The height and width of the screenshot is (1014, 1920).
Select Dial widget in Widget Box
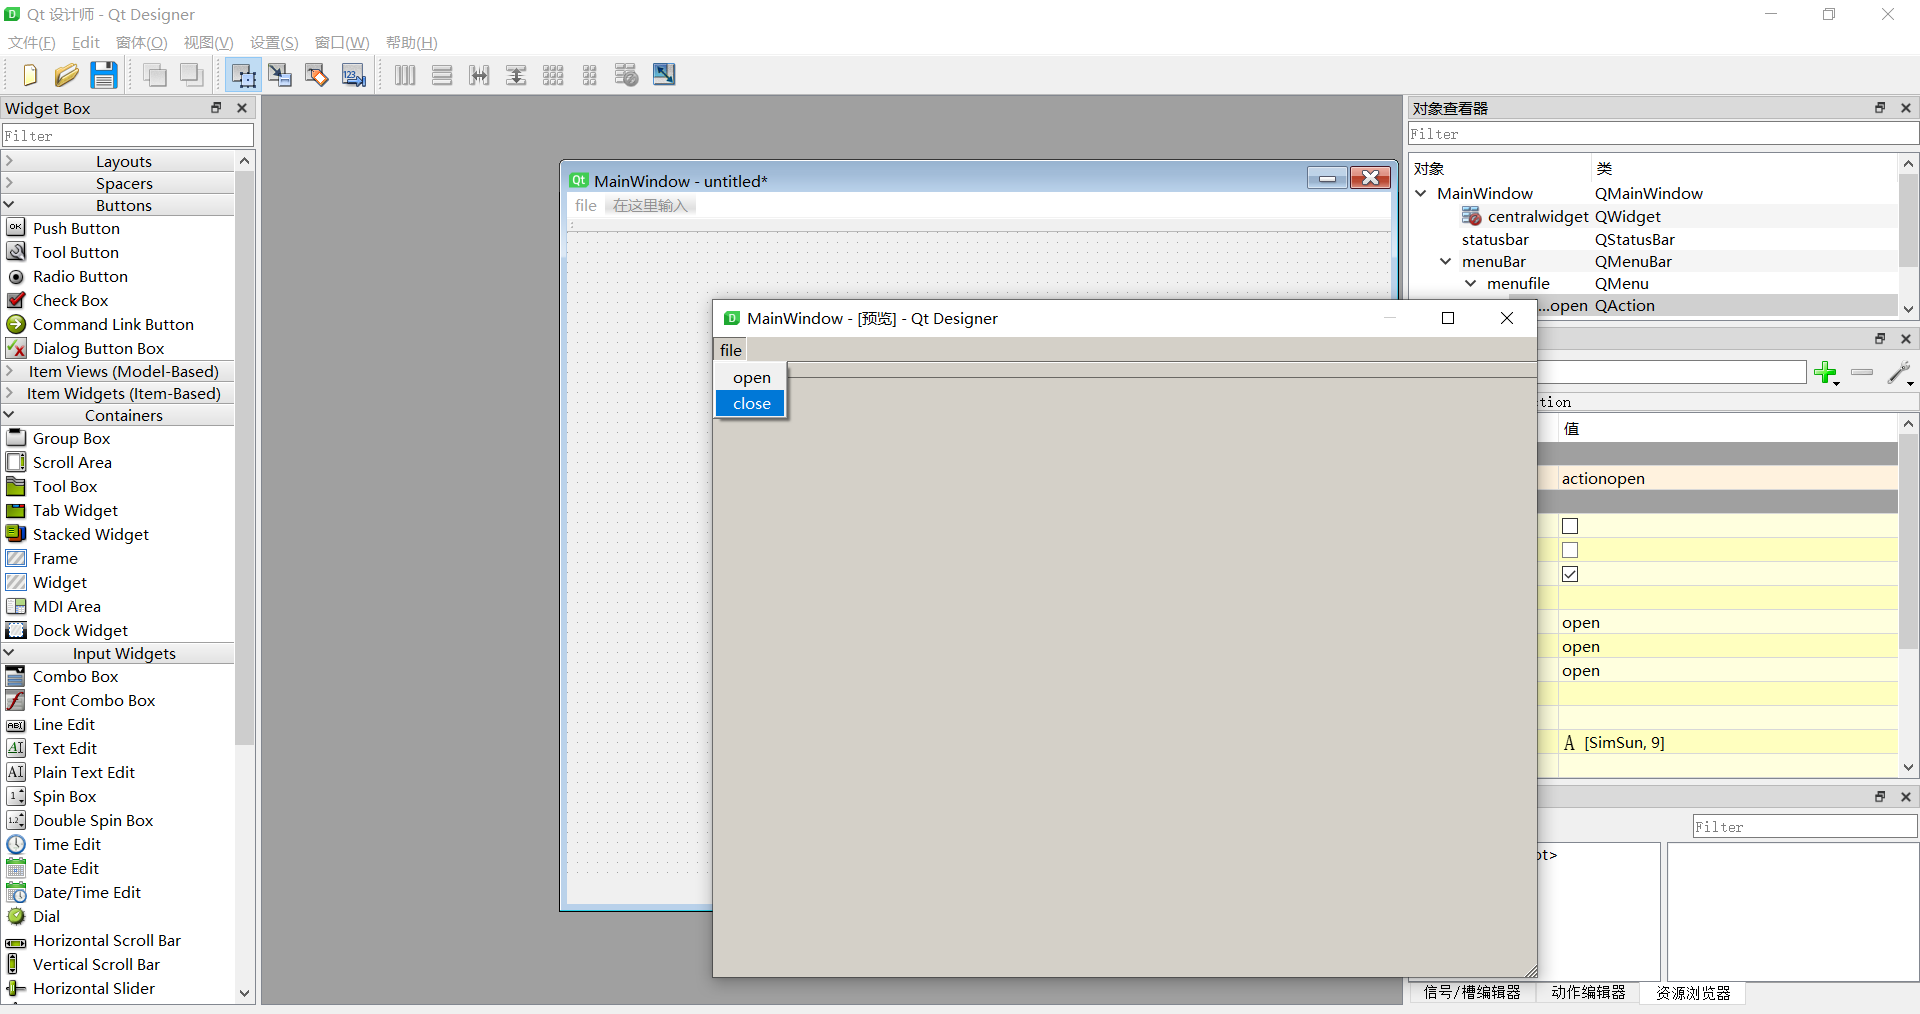point(46,916)
